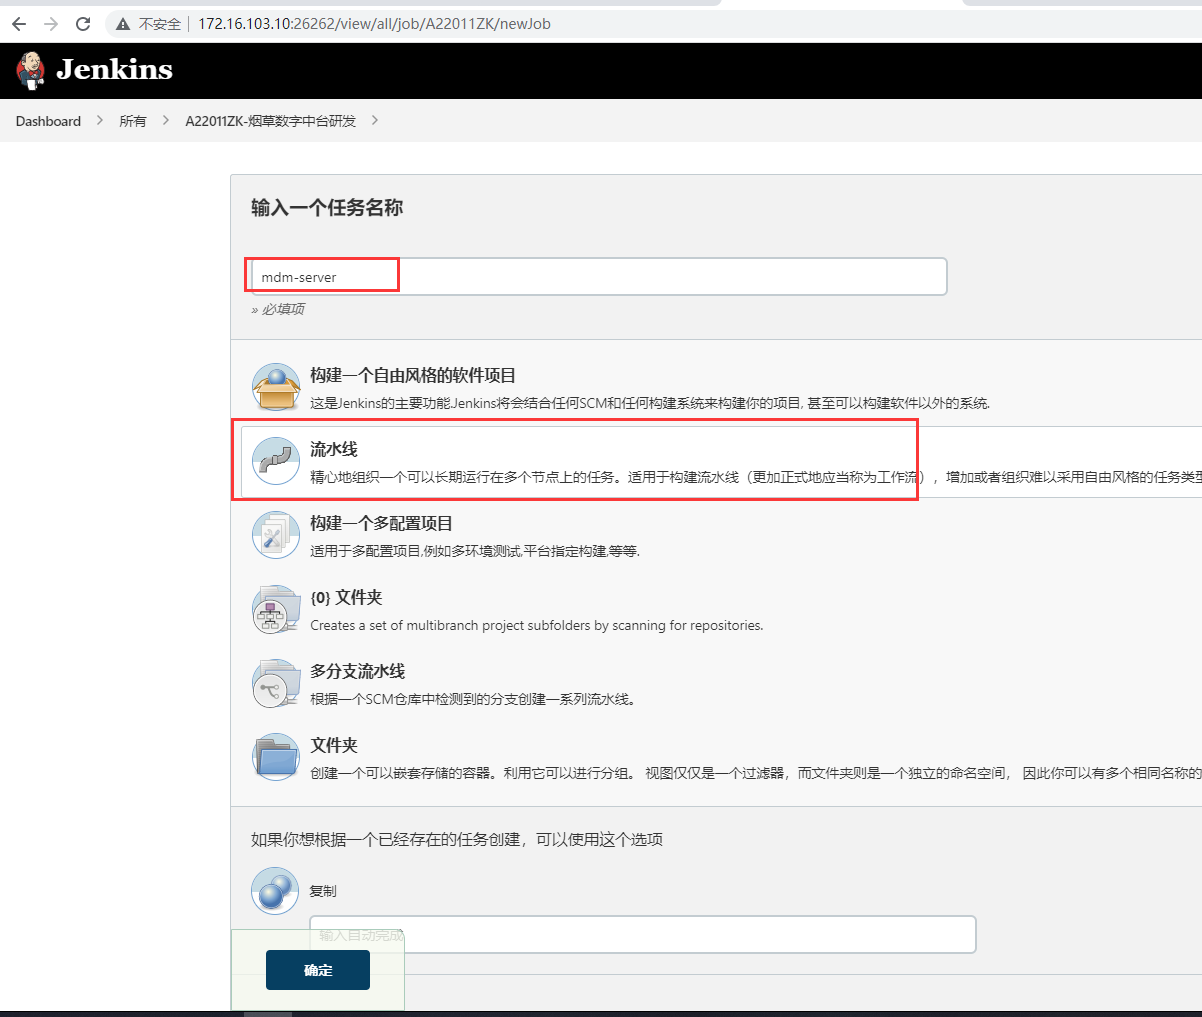Focus the copy-from autocomplete input field

click(643, 934)
